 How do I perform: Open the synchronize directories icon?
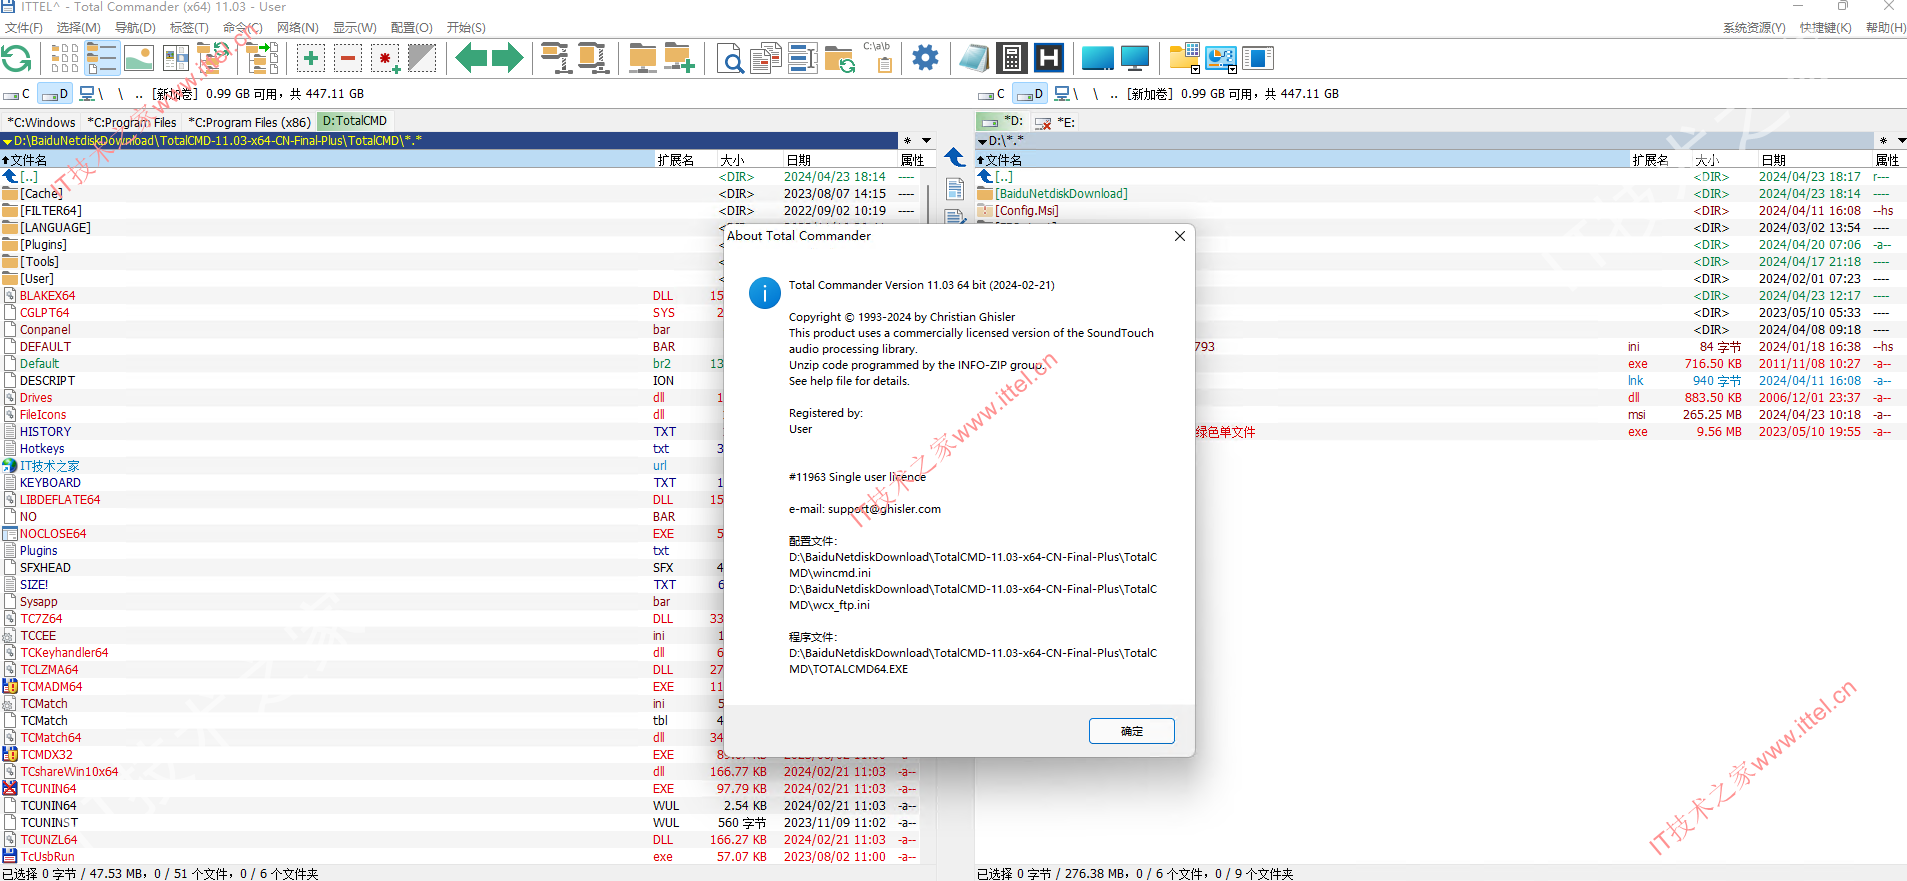[x=840, y=59]
